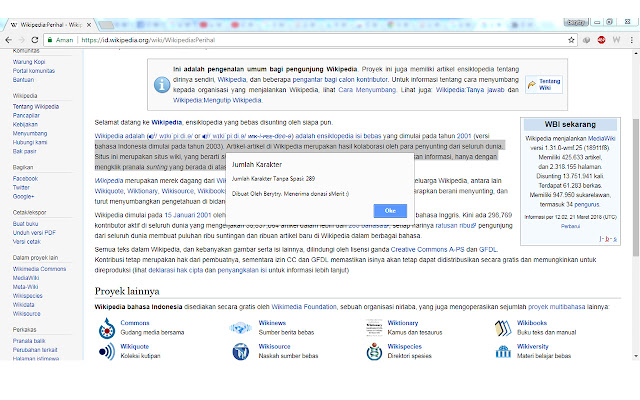Close the Wikipedia Perihal tab
This screenshot has height=400, width=640.
coord(89,25)
